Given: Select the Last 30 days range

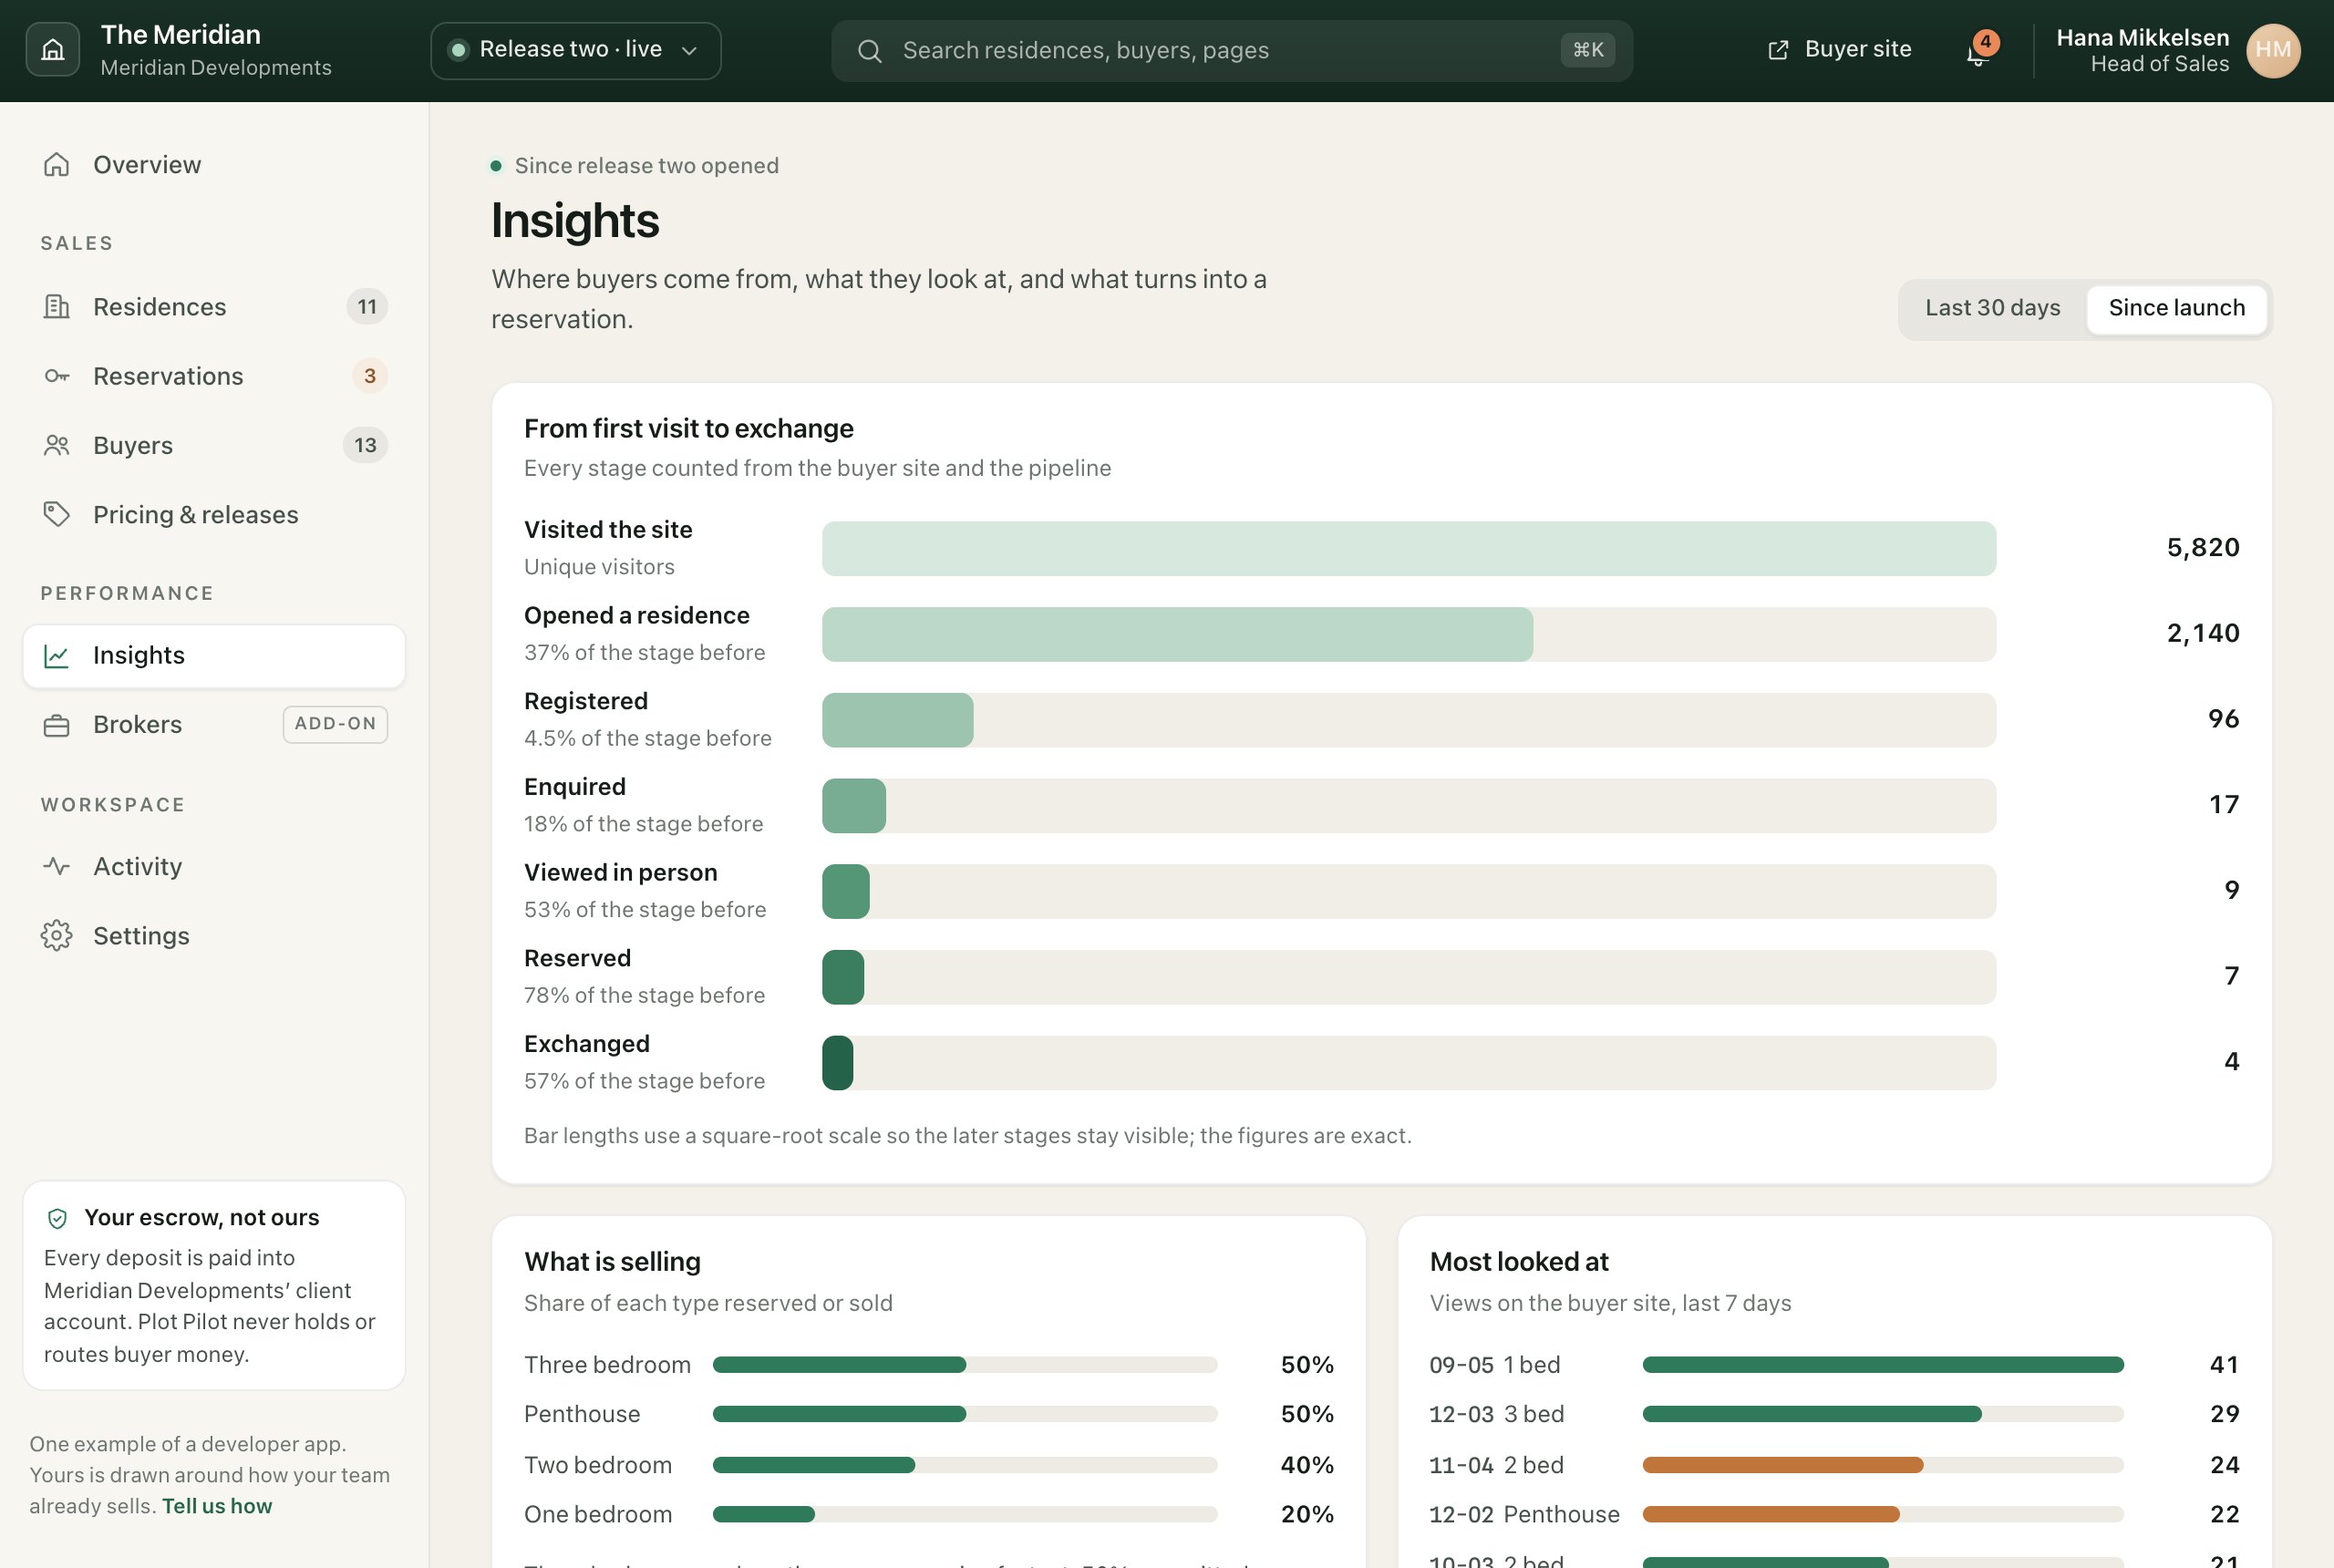Looking at the screenshot, I should click(1992, 308).
